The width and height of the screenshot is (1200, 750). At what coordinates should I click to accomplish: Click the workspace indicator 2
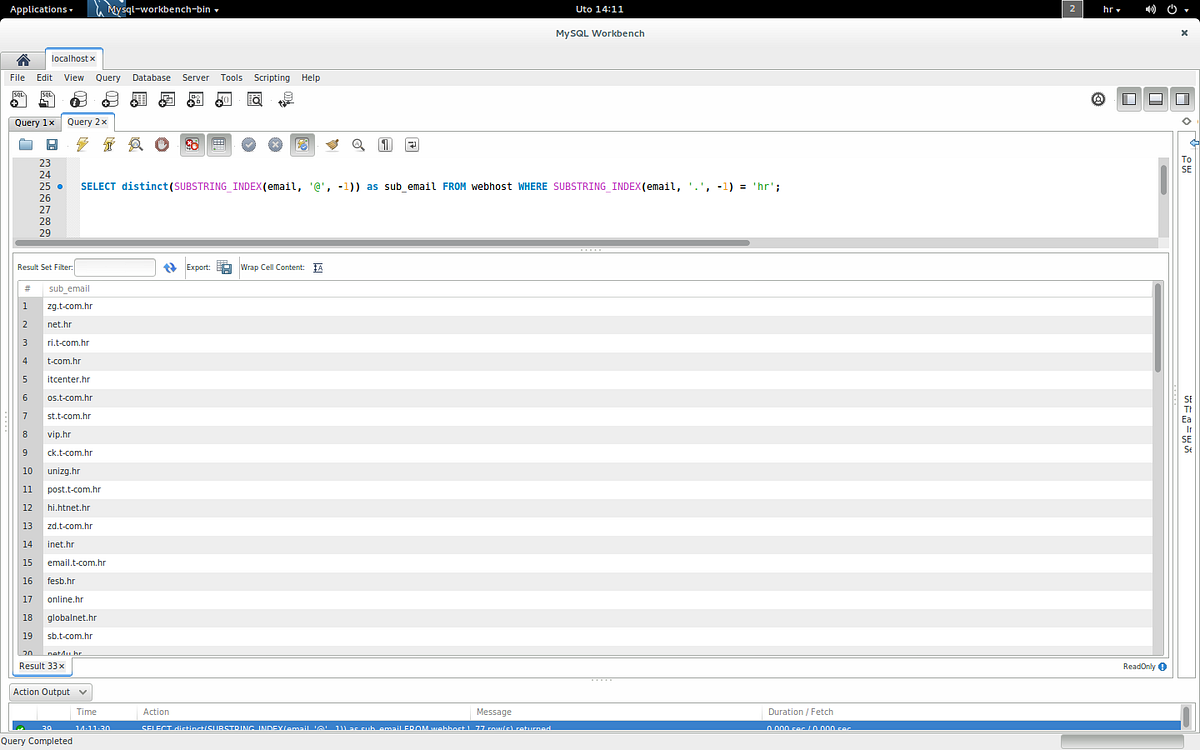(x=1073, y=9)
